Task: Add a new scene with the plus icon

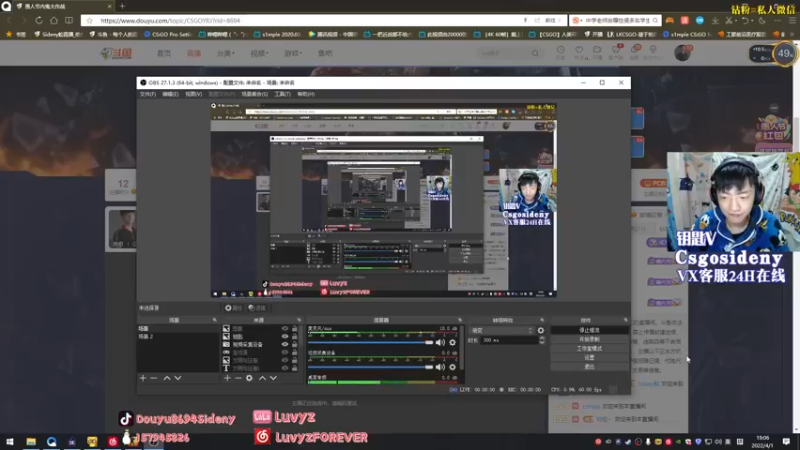Action: tap(143, 378)
